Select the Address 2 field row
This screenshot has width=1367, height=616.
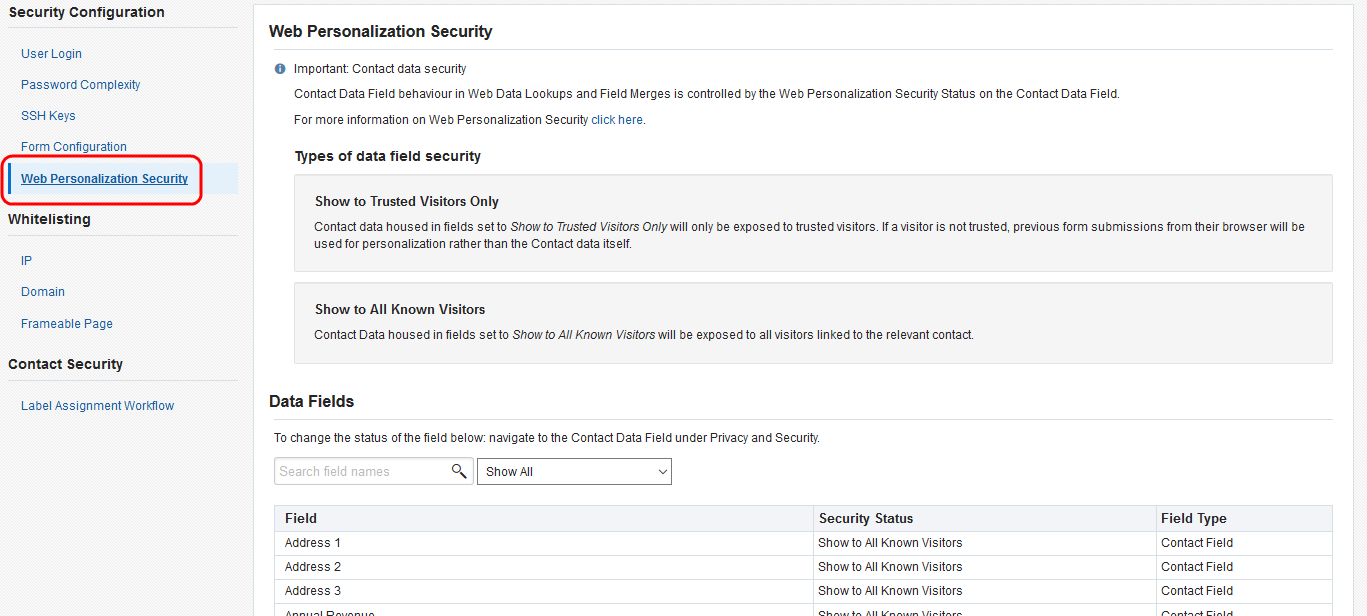click(x=313, y=567)
